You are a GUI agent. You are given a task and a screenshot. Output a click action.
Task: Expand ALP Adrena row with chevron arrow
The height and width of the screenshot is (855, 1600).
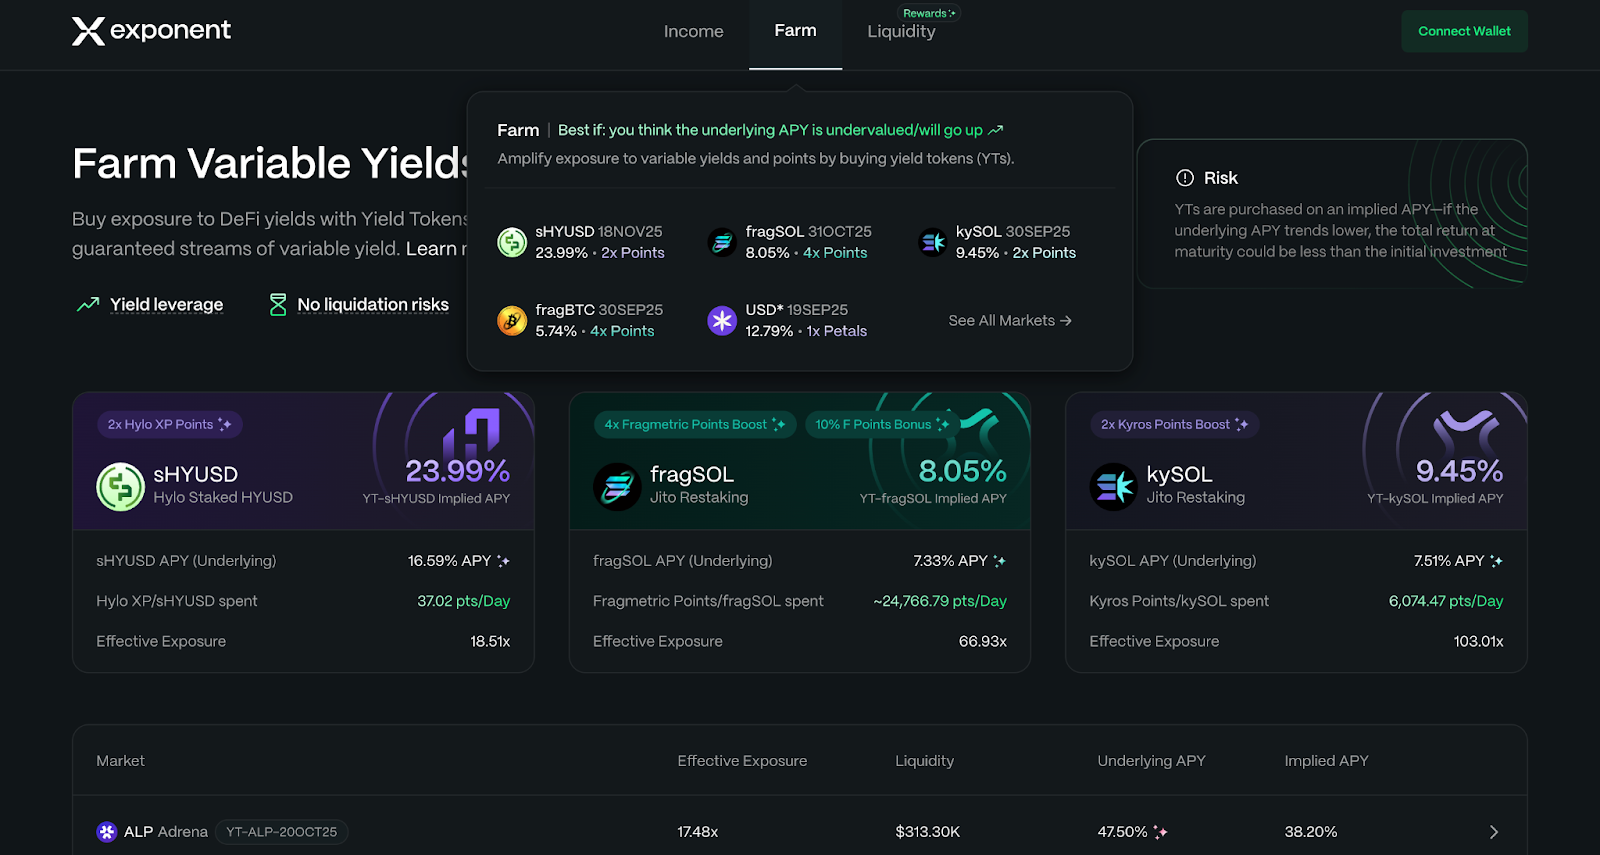1494,832
